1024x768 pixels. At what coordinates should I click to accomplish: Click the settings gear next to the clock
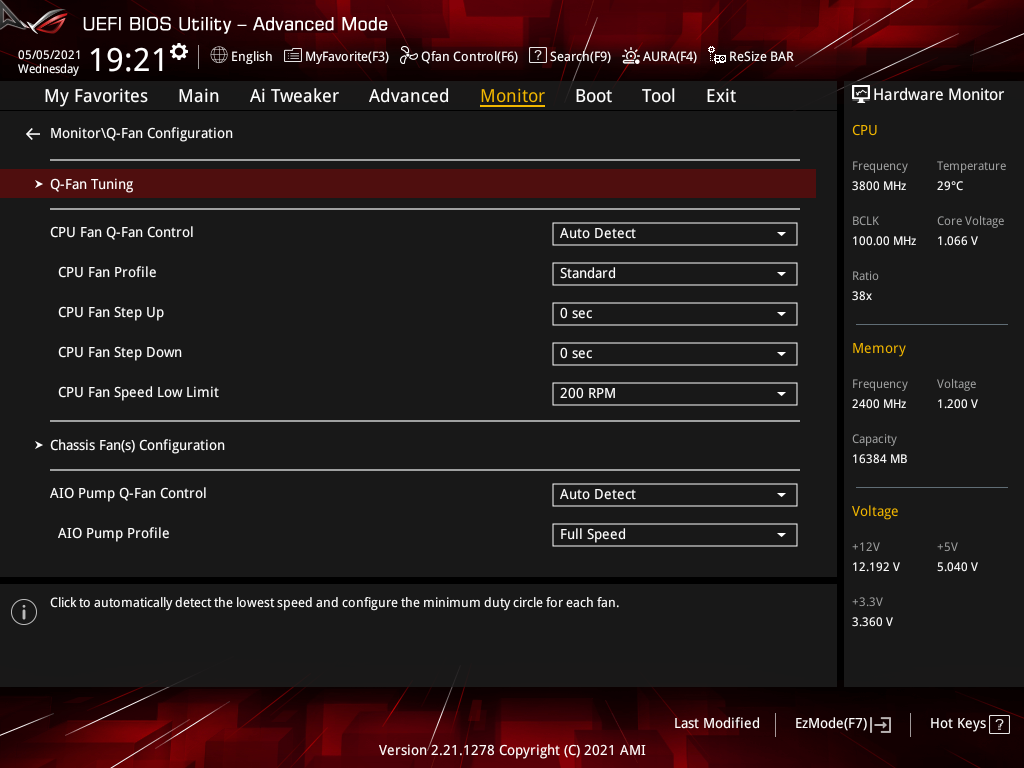(x=179, y=52)
